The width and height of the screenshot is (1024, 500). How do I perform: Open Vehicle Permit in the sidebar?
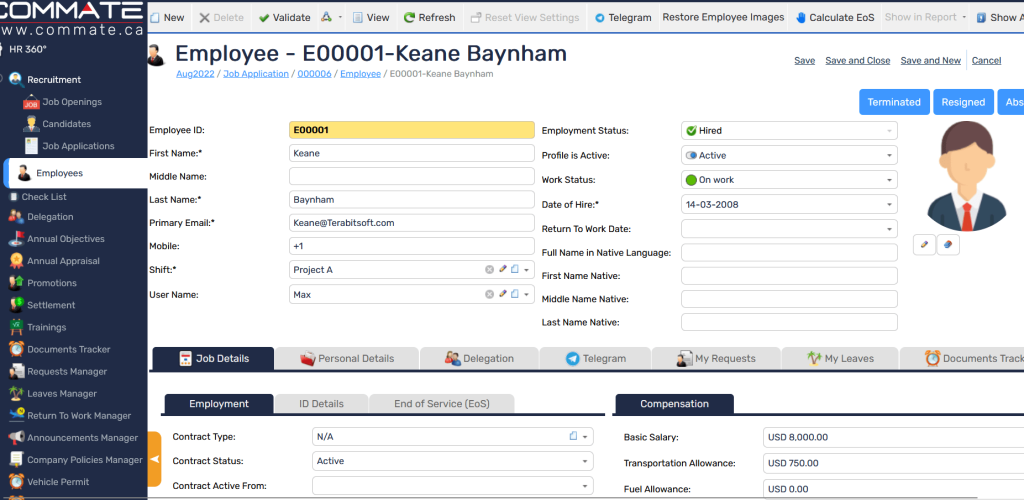(x=58, y=482)
